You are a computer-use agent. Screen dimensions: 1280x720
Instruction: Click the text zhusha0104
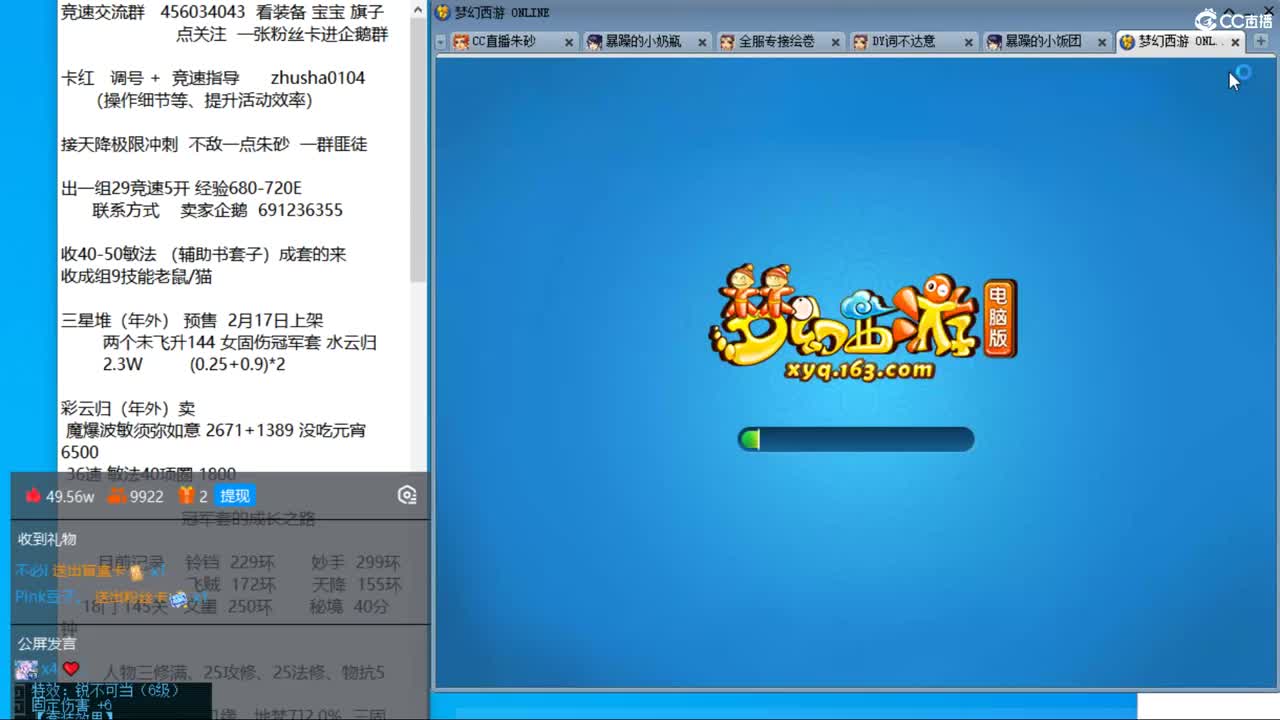tap(318, 78)
